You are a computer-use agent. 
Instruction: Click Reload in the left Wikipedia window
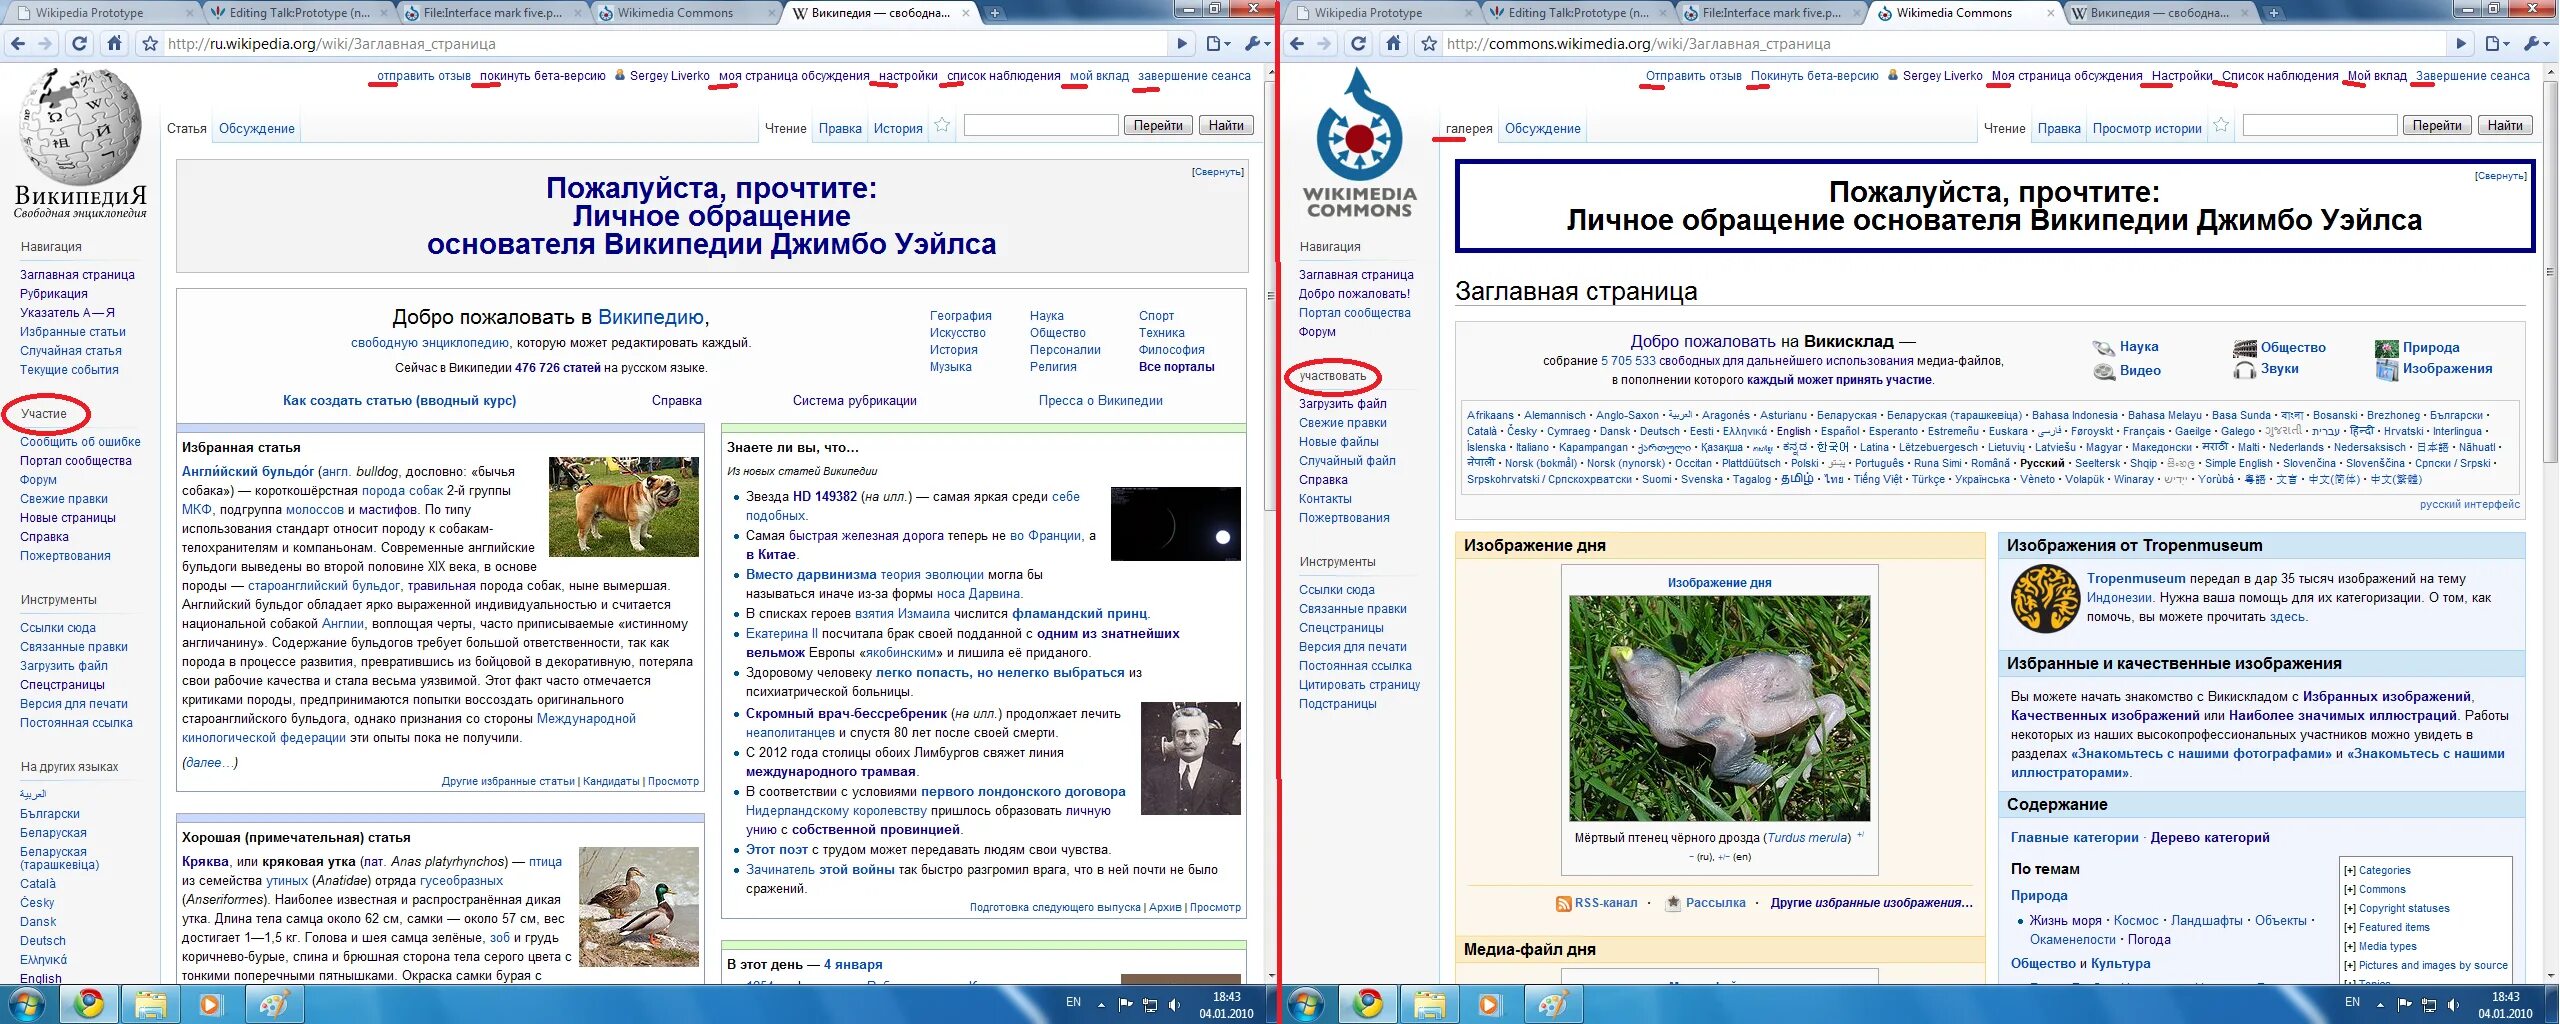tap(80, 44)
